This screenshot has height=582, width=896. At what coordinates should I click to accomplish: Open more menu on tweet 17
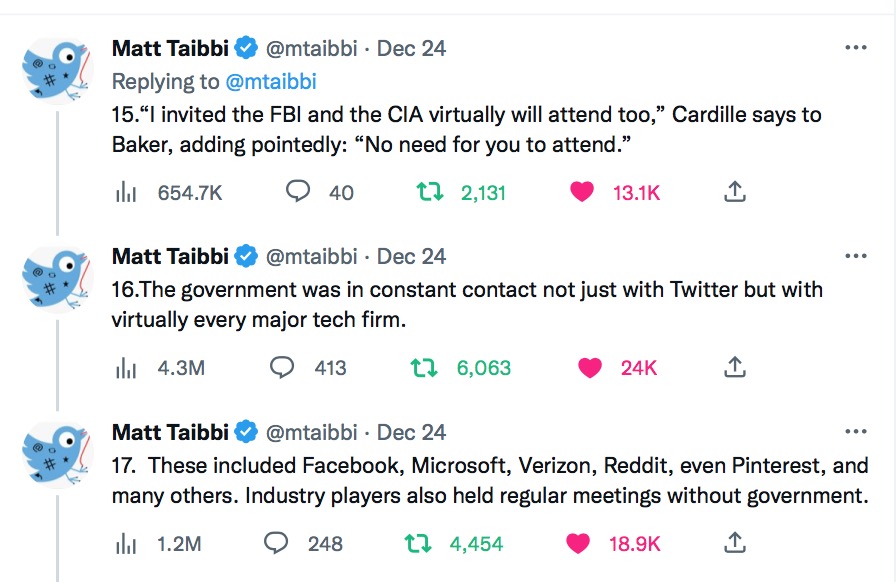click(855, 432)
